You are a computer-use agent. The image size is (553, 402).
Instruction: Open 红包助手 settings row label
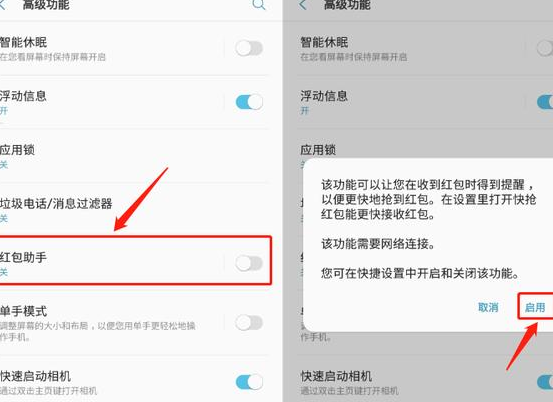click(x=23, y=257)
